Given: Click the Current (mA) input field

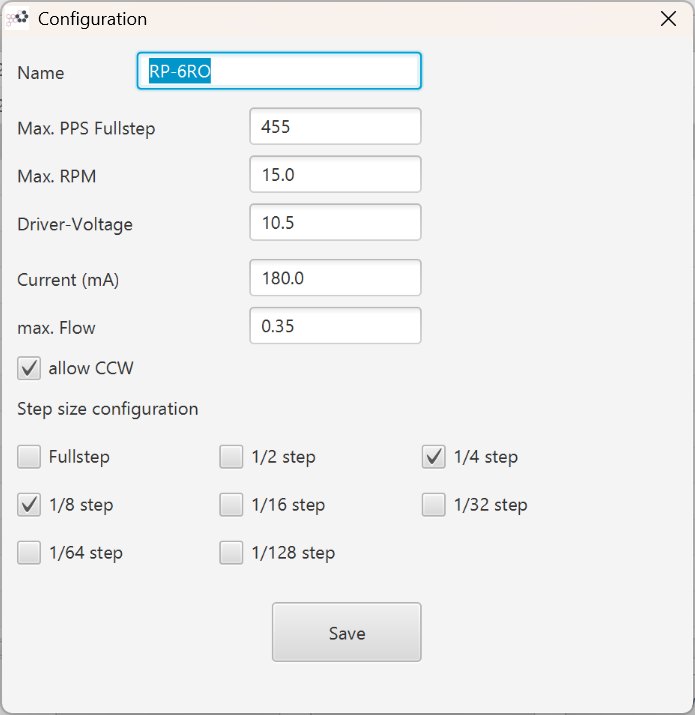Looking at the screenshot, I should [335, 279].
